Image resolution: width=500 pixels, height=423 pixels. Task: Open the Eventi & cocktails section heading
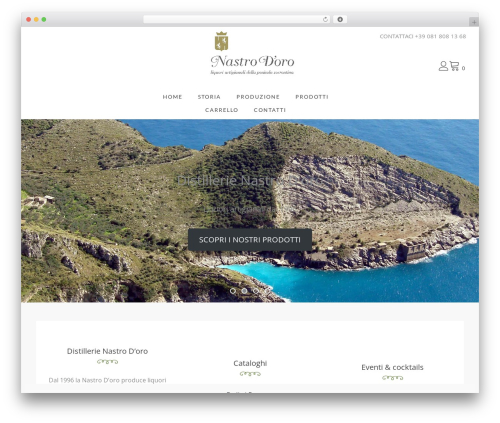(x=392, y=367)
